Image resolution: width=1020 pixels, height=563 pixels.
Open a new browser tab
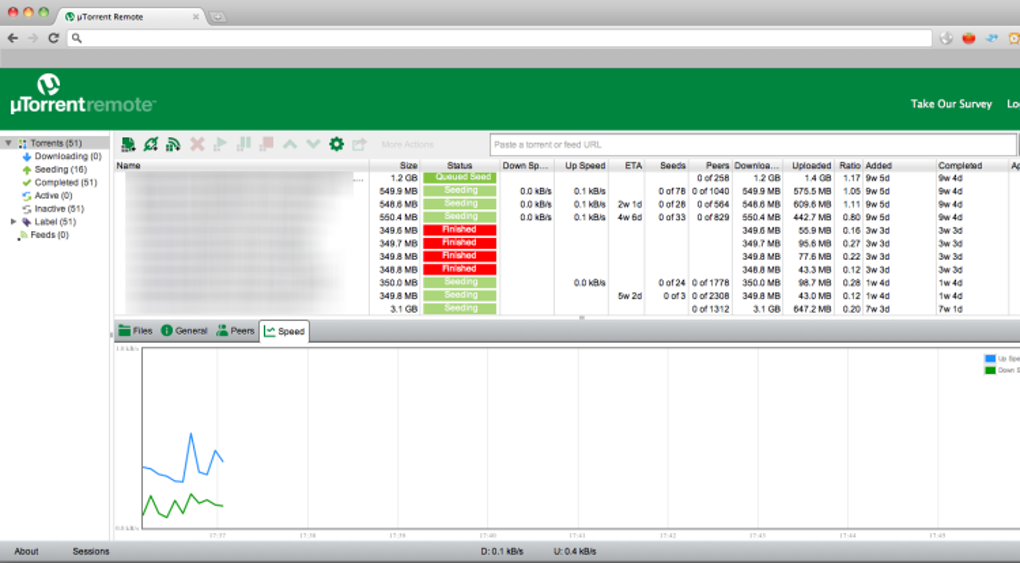[x=218, y=17]
